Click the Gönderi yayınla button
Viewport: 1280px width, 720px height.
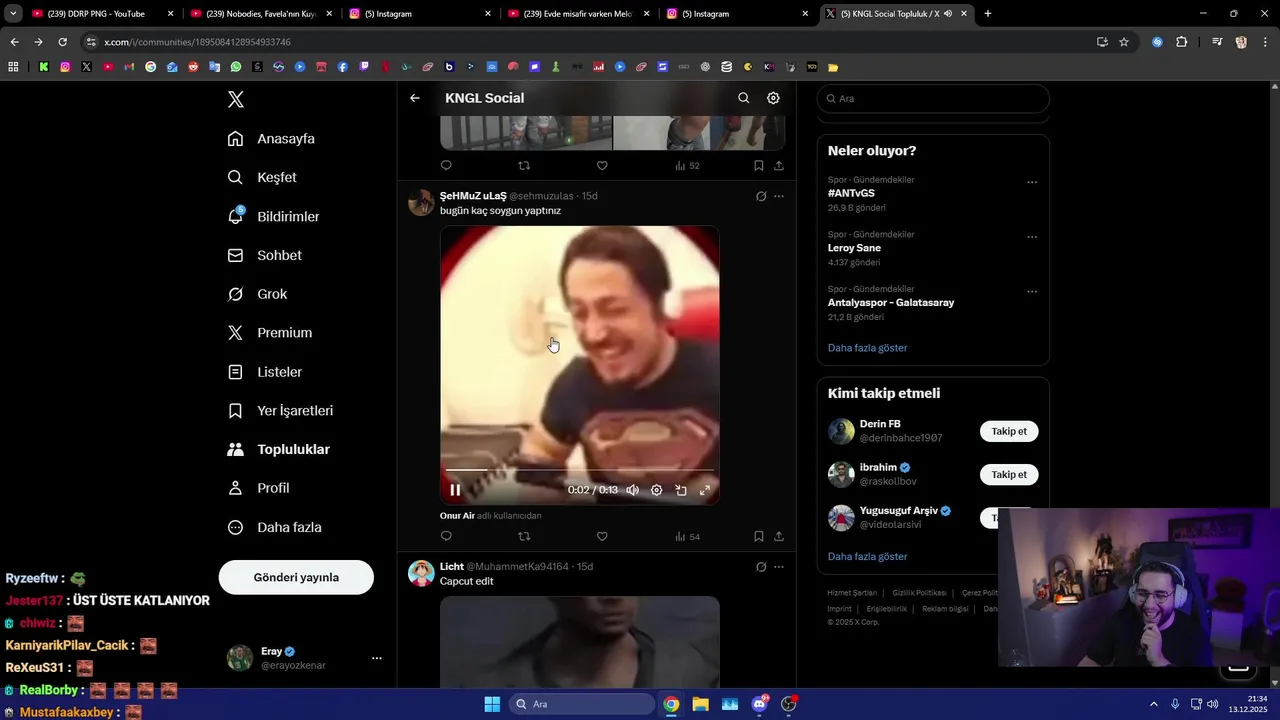pos(296,577)
